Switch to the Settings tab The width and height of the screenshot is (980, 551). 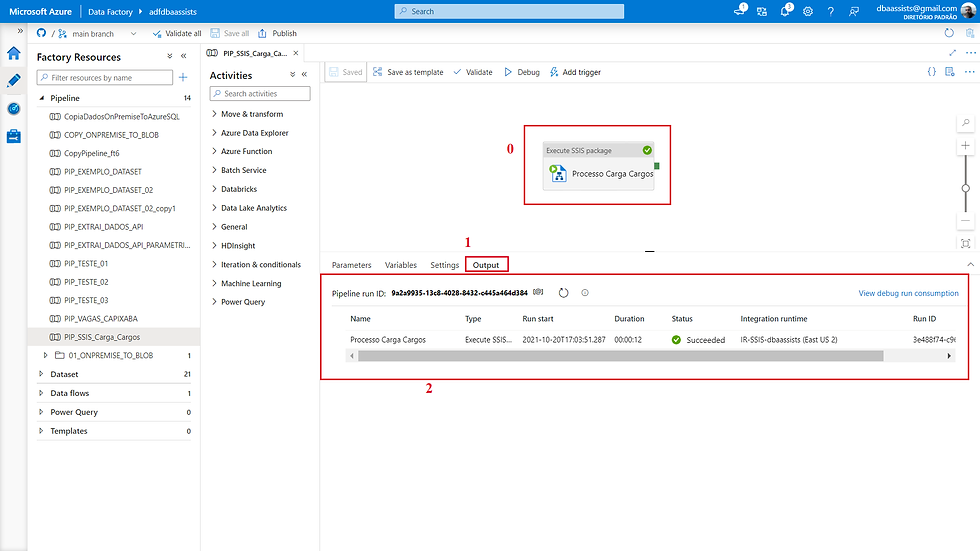click(444, 265)
